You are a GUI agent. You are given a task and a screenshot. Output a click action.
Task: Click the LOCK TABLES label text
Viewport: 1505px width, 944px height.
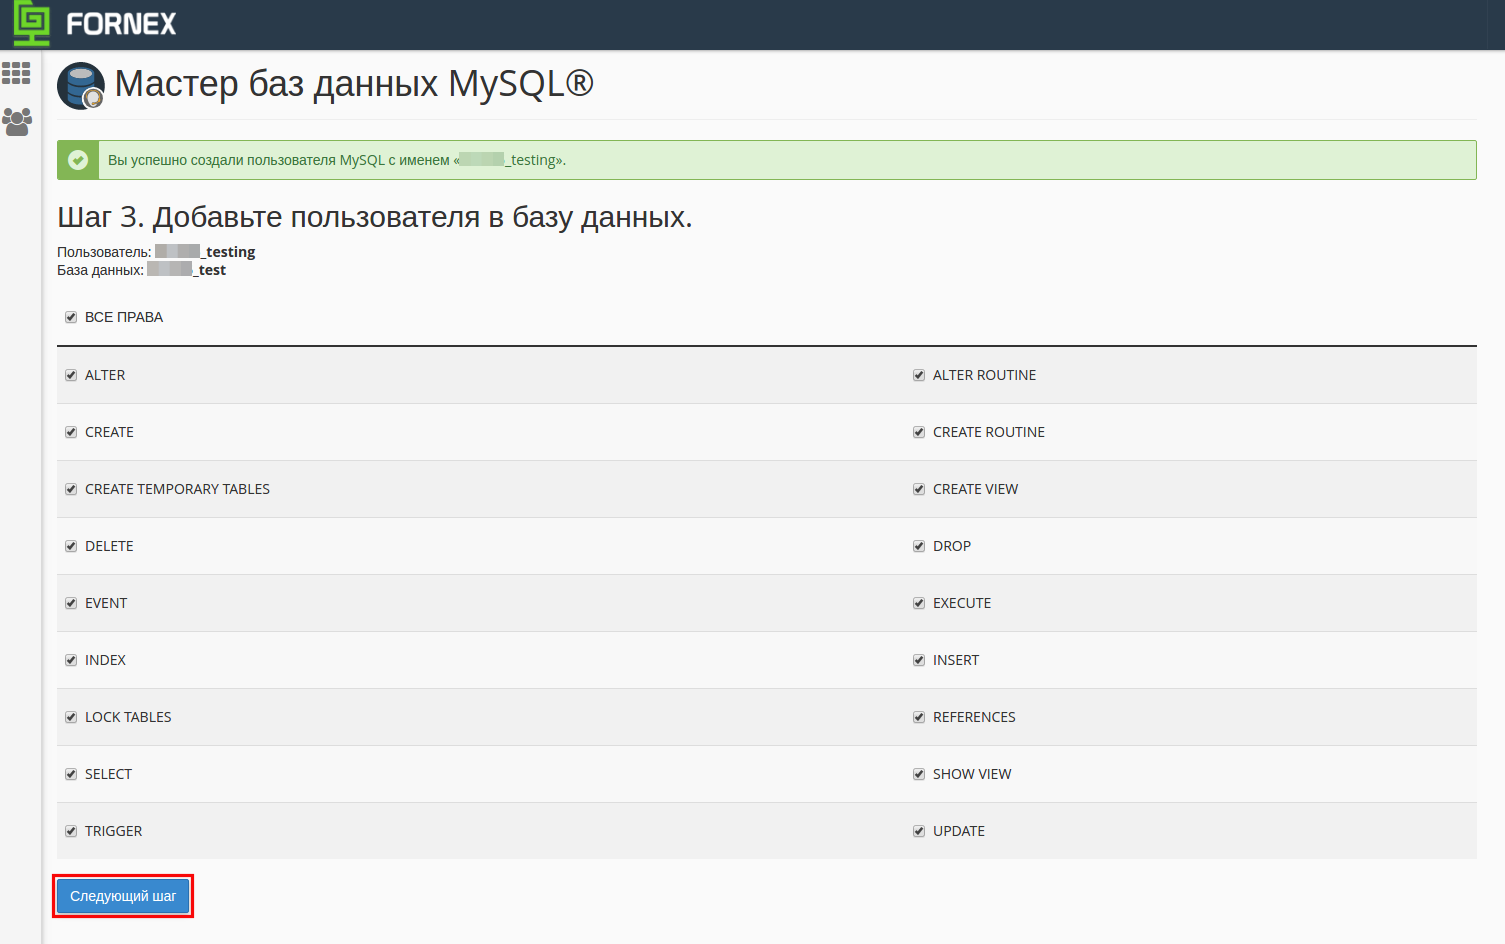[x=128, y=717]
